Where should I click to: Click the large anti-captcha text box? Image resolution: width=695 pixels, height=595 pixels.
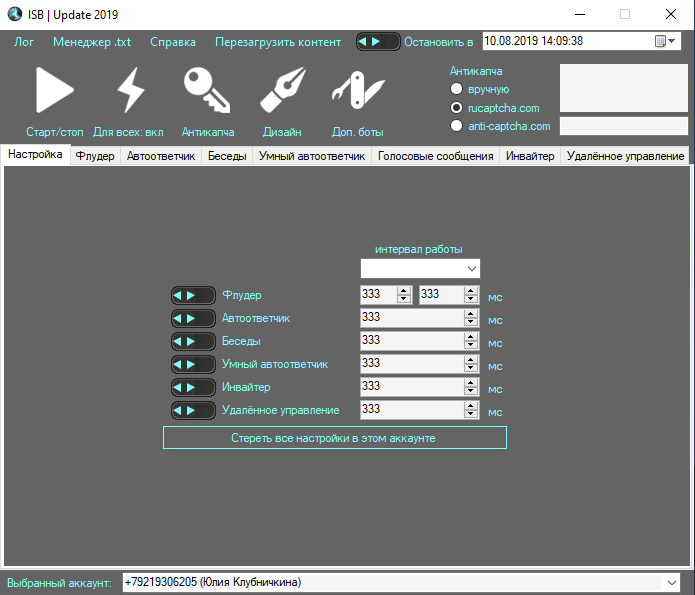624,88
